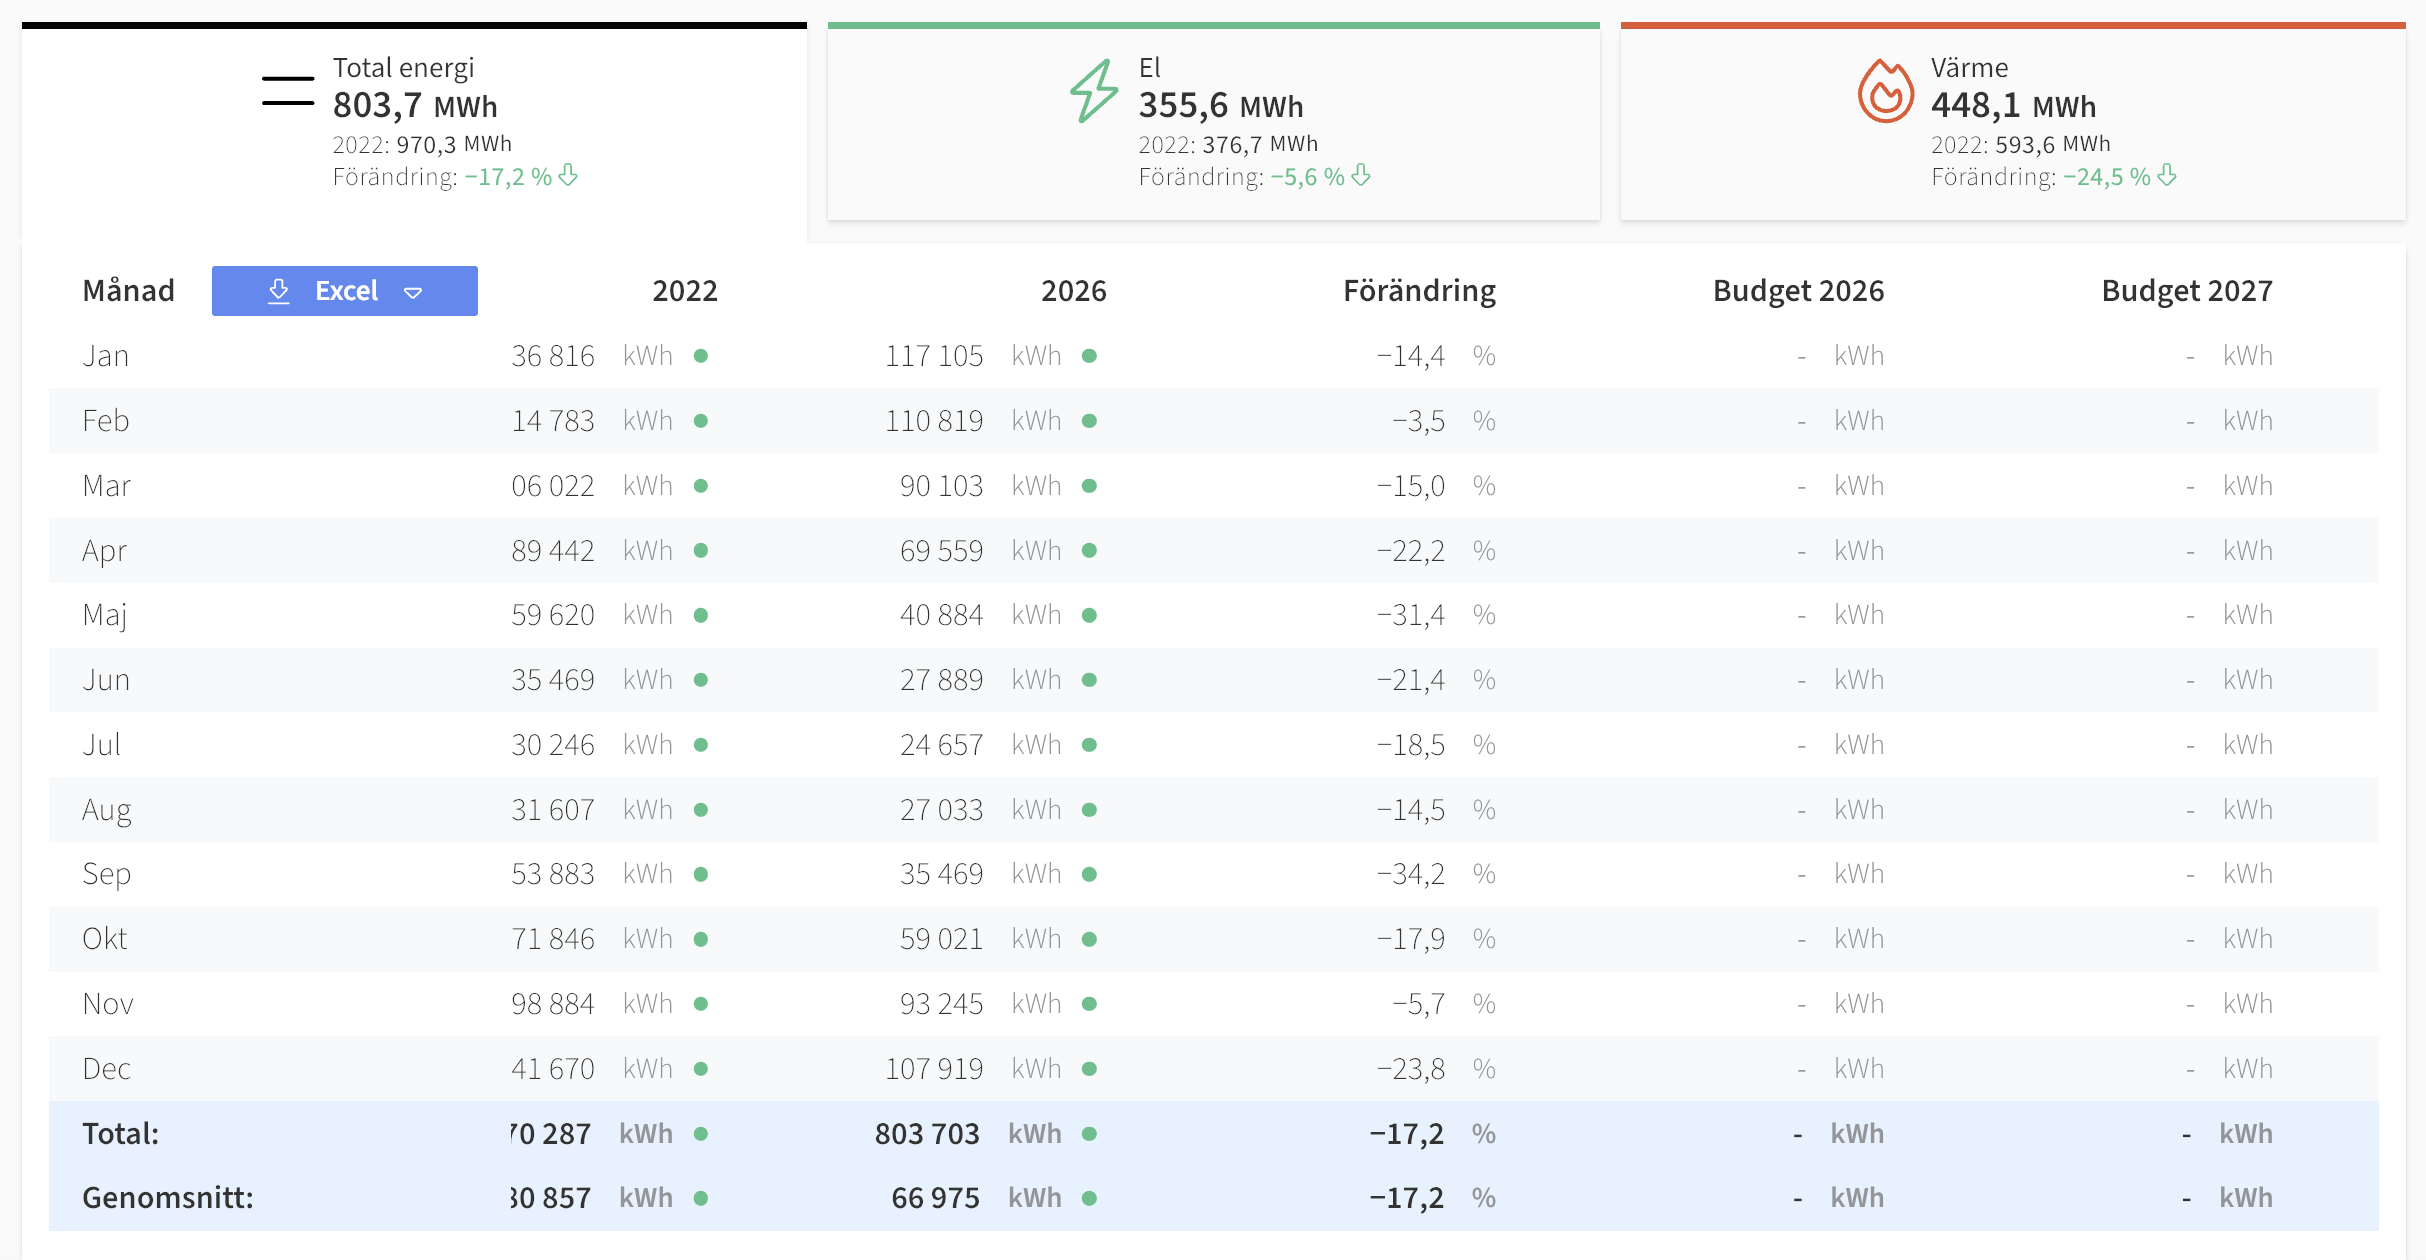The width and height of the screenshot is (2426, 1260).
Task: Switch to the El tab
Action: (x=1214, y=122)
